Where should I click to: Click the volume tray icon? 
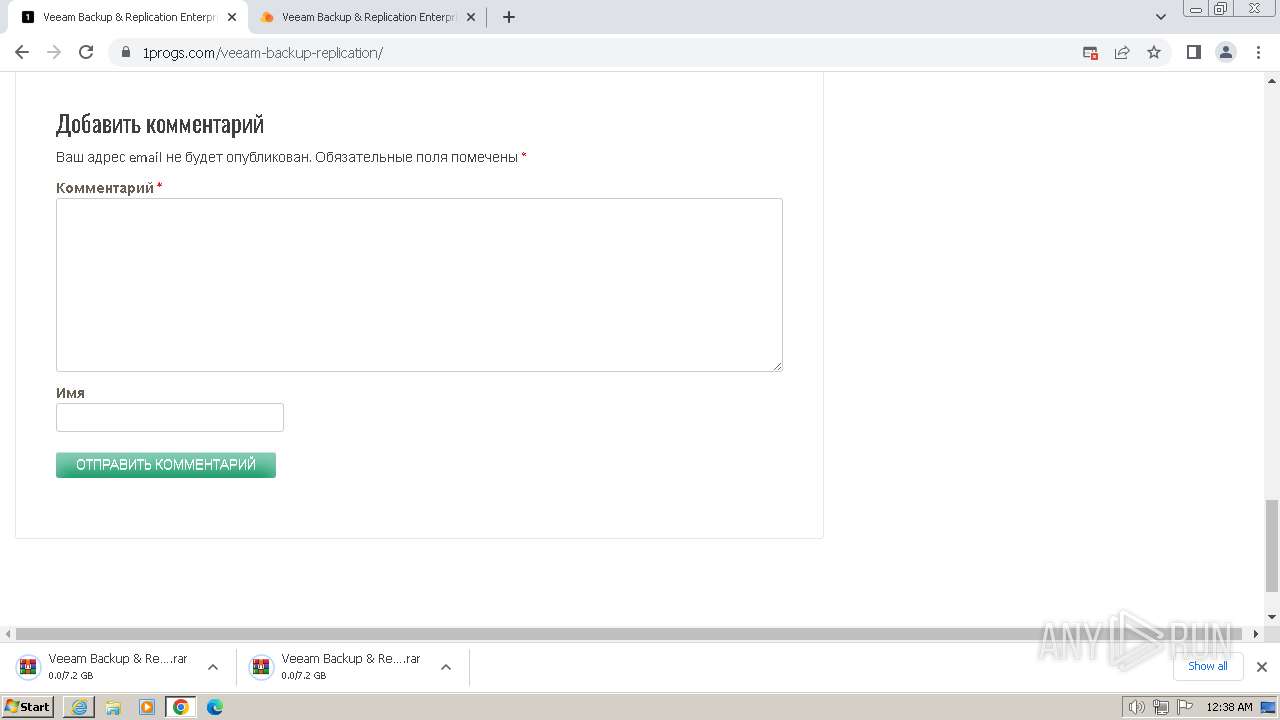click(x=1136, y=708)
